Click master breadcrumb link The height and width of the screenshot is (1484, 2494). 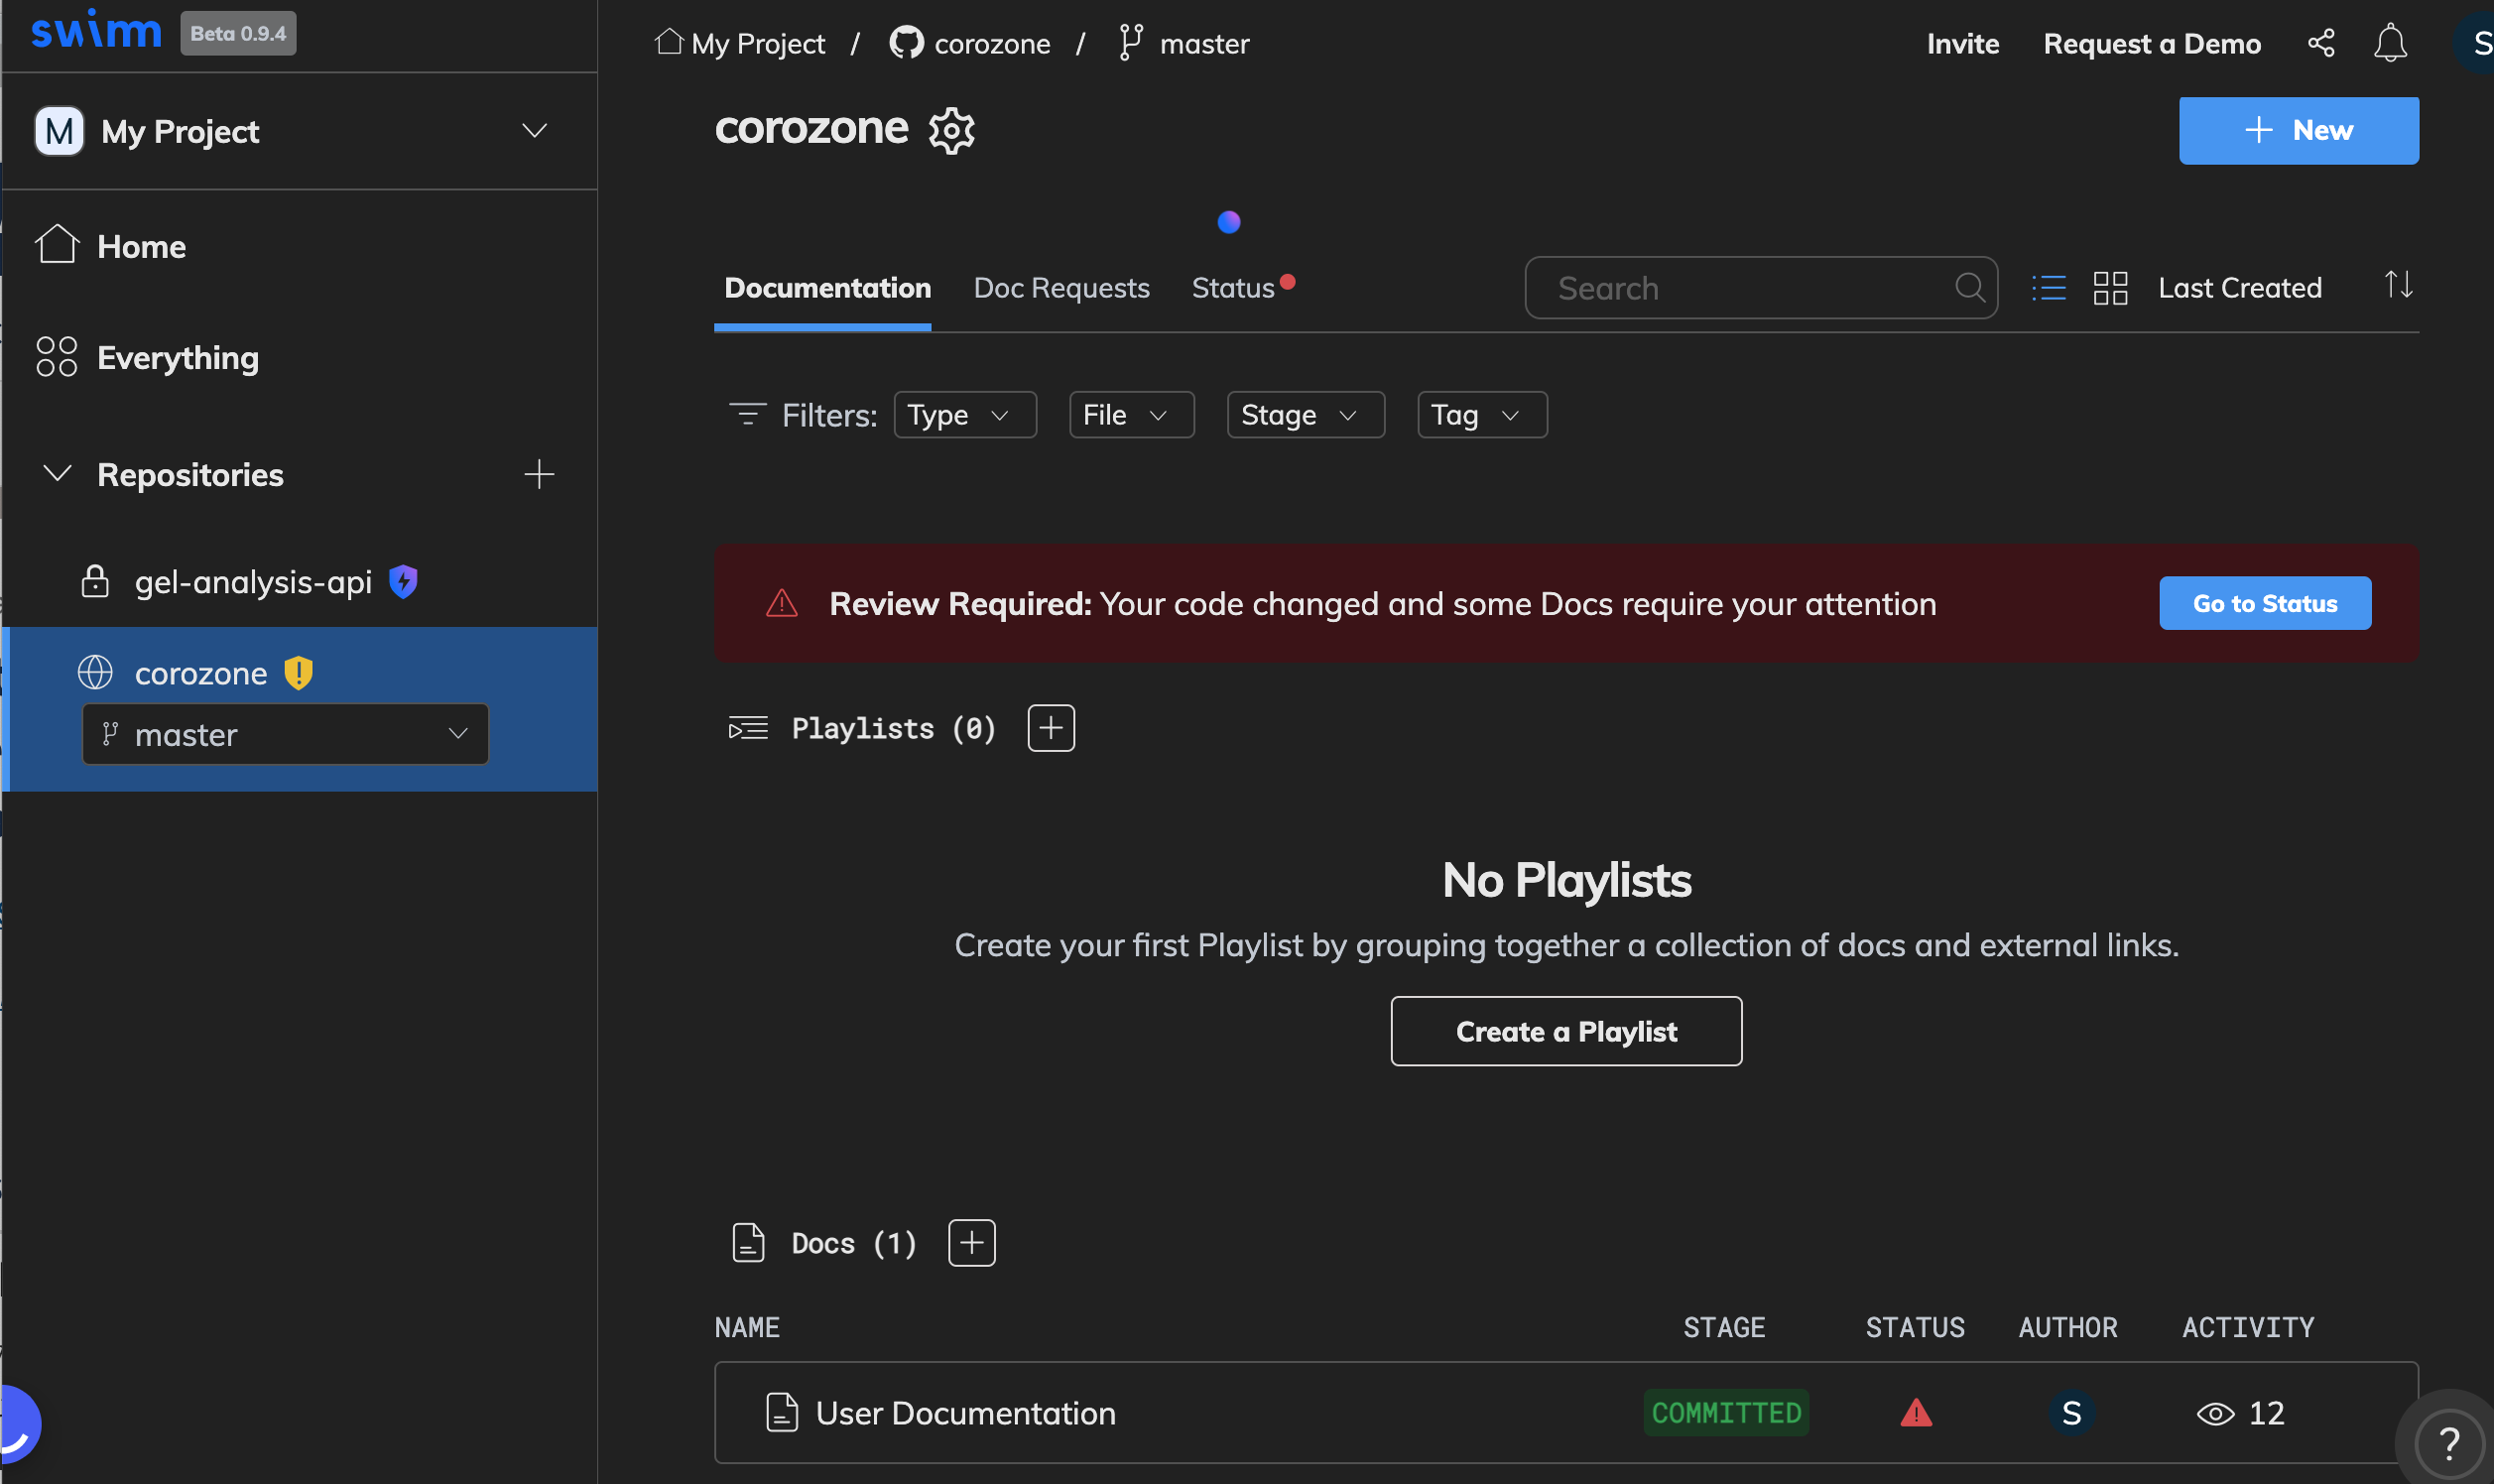[x=1204, y=43]
